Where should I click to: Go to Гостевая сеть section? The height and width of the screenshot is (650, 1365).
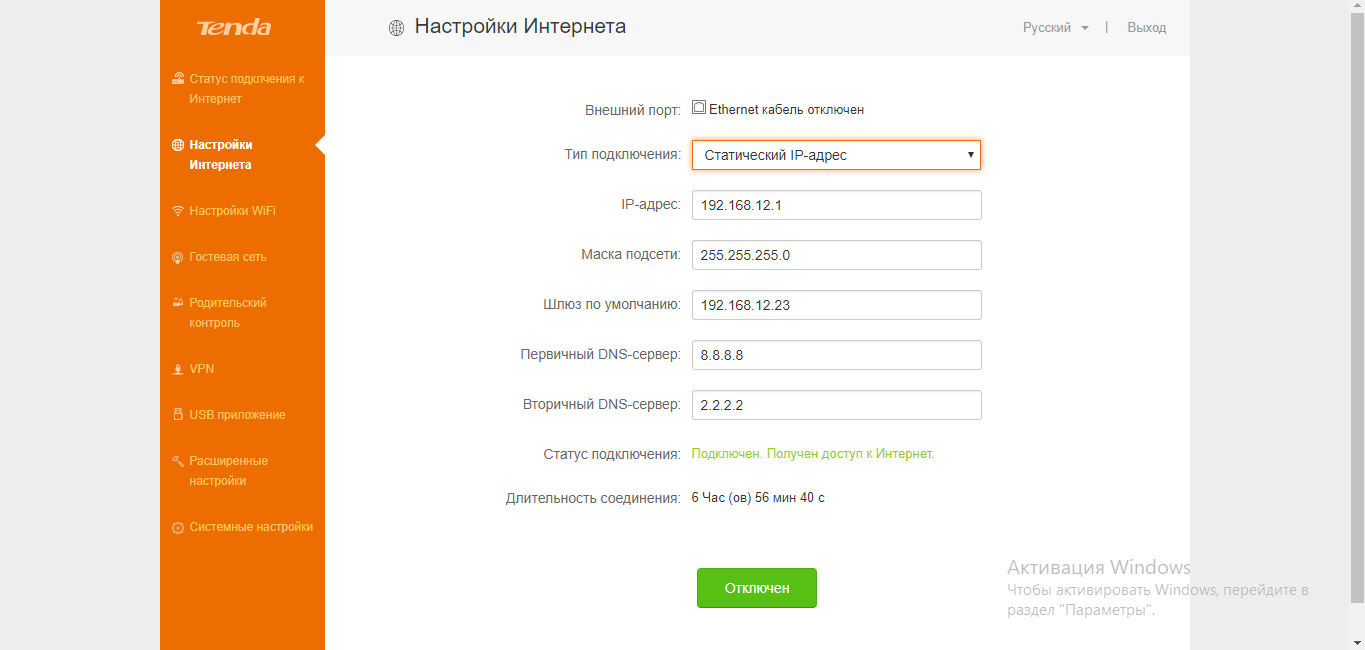(228, 257)
